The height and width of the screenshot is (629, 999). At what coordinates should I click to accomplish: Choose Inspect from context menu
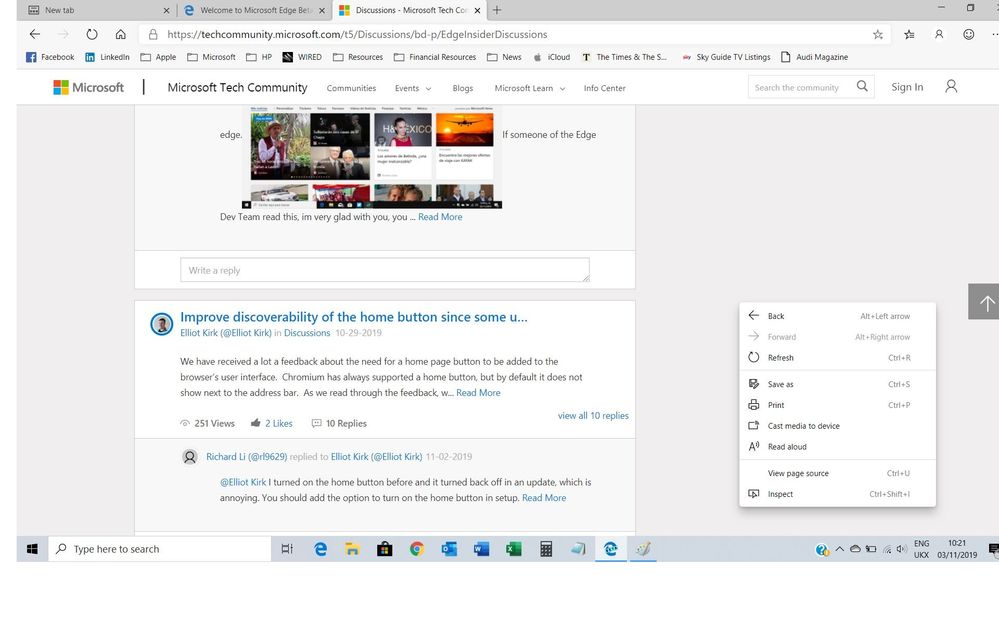837,494
